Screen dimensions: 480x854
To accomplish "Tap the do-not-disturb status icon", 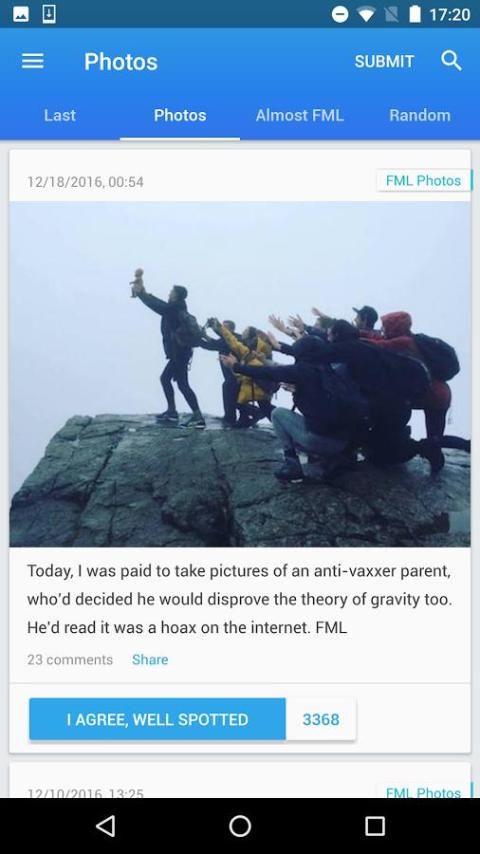I will pos(340,15).
